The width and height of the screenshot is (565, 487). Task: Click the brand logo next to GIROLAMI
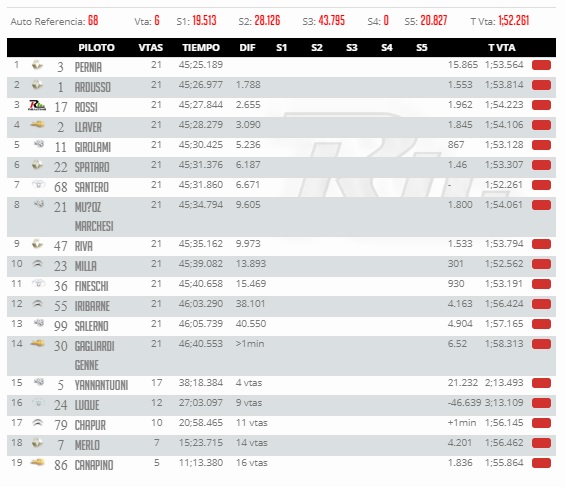point(39,144)
